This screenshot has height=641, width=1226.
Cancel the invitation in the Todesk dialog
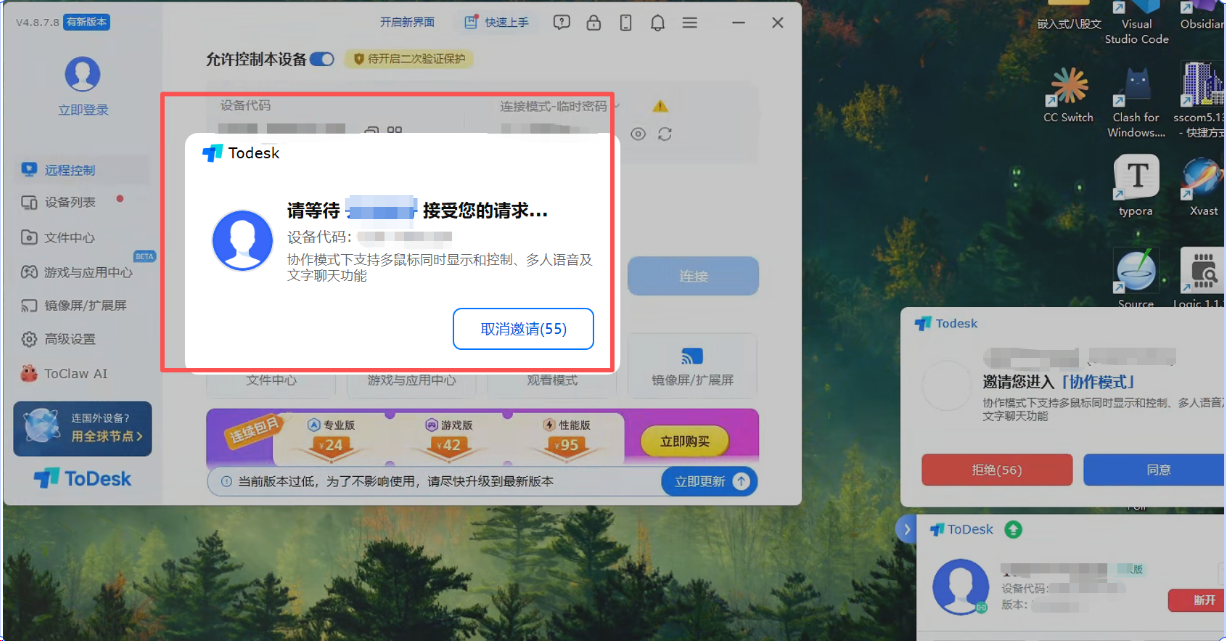[x=523, y=329]
